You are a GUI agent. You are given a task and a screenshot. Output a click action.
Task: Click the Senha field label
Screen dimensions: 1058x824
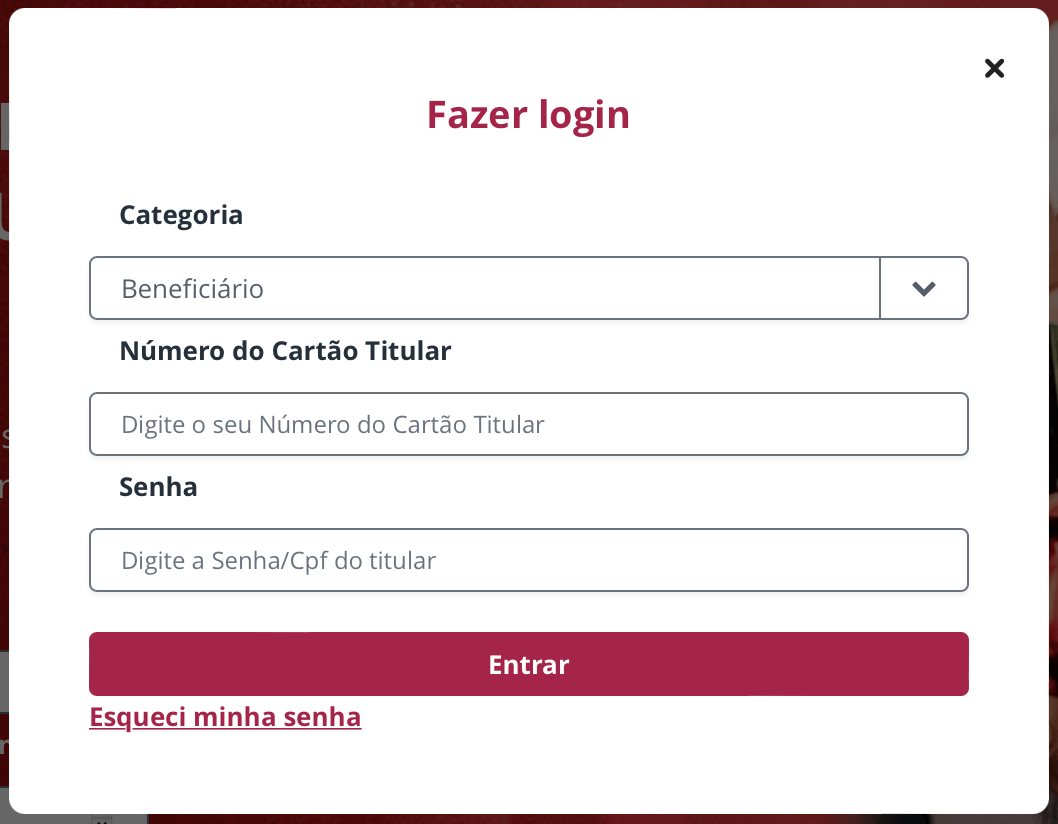point(158,487)
